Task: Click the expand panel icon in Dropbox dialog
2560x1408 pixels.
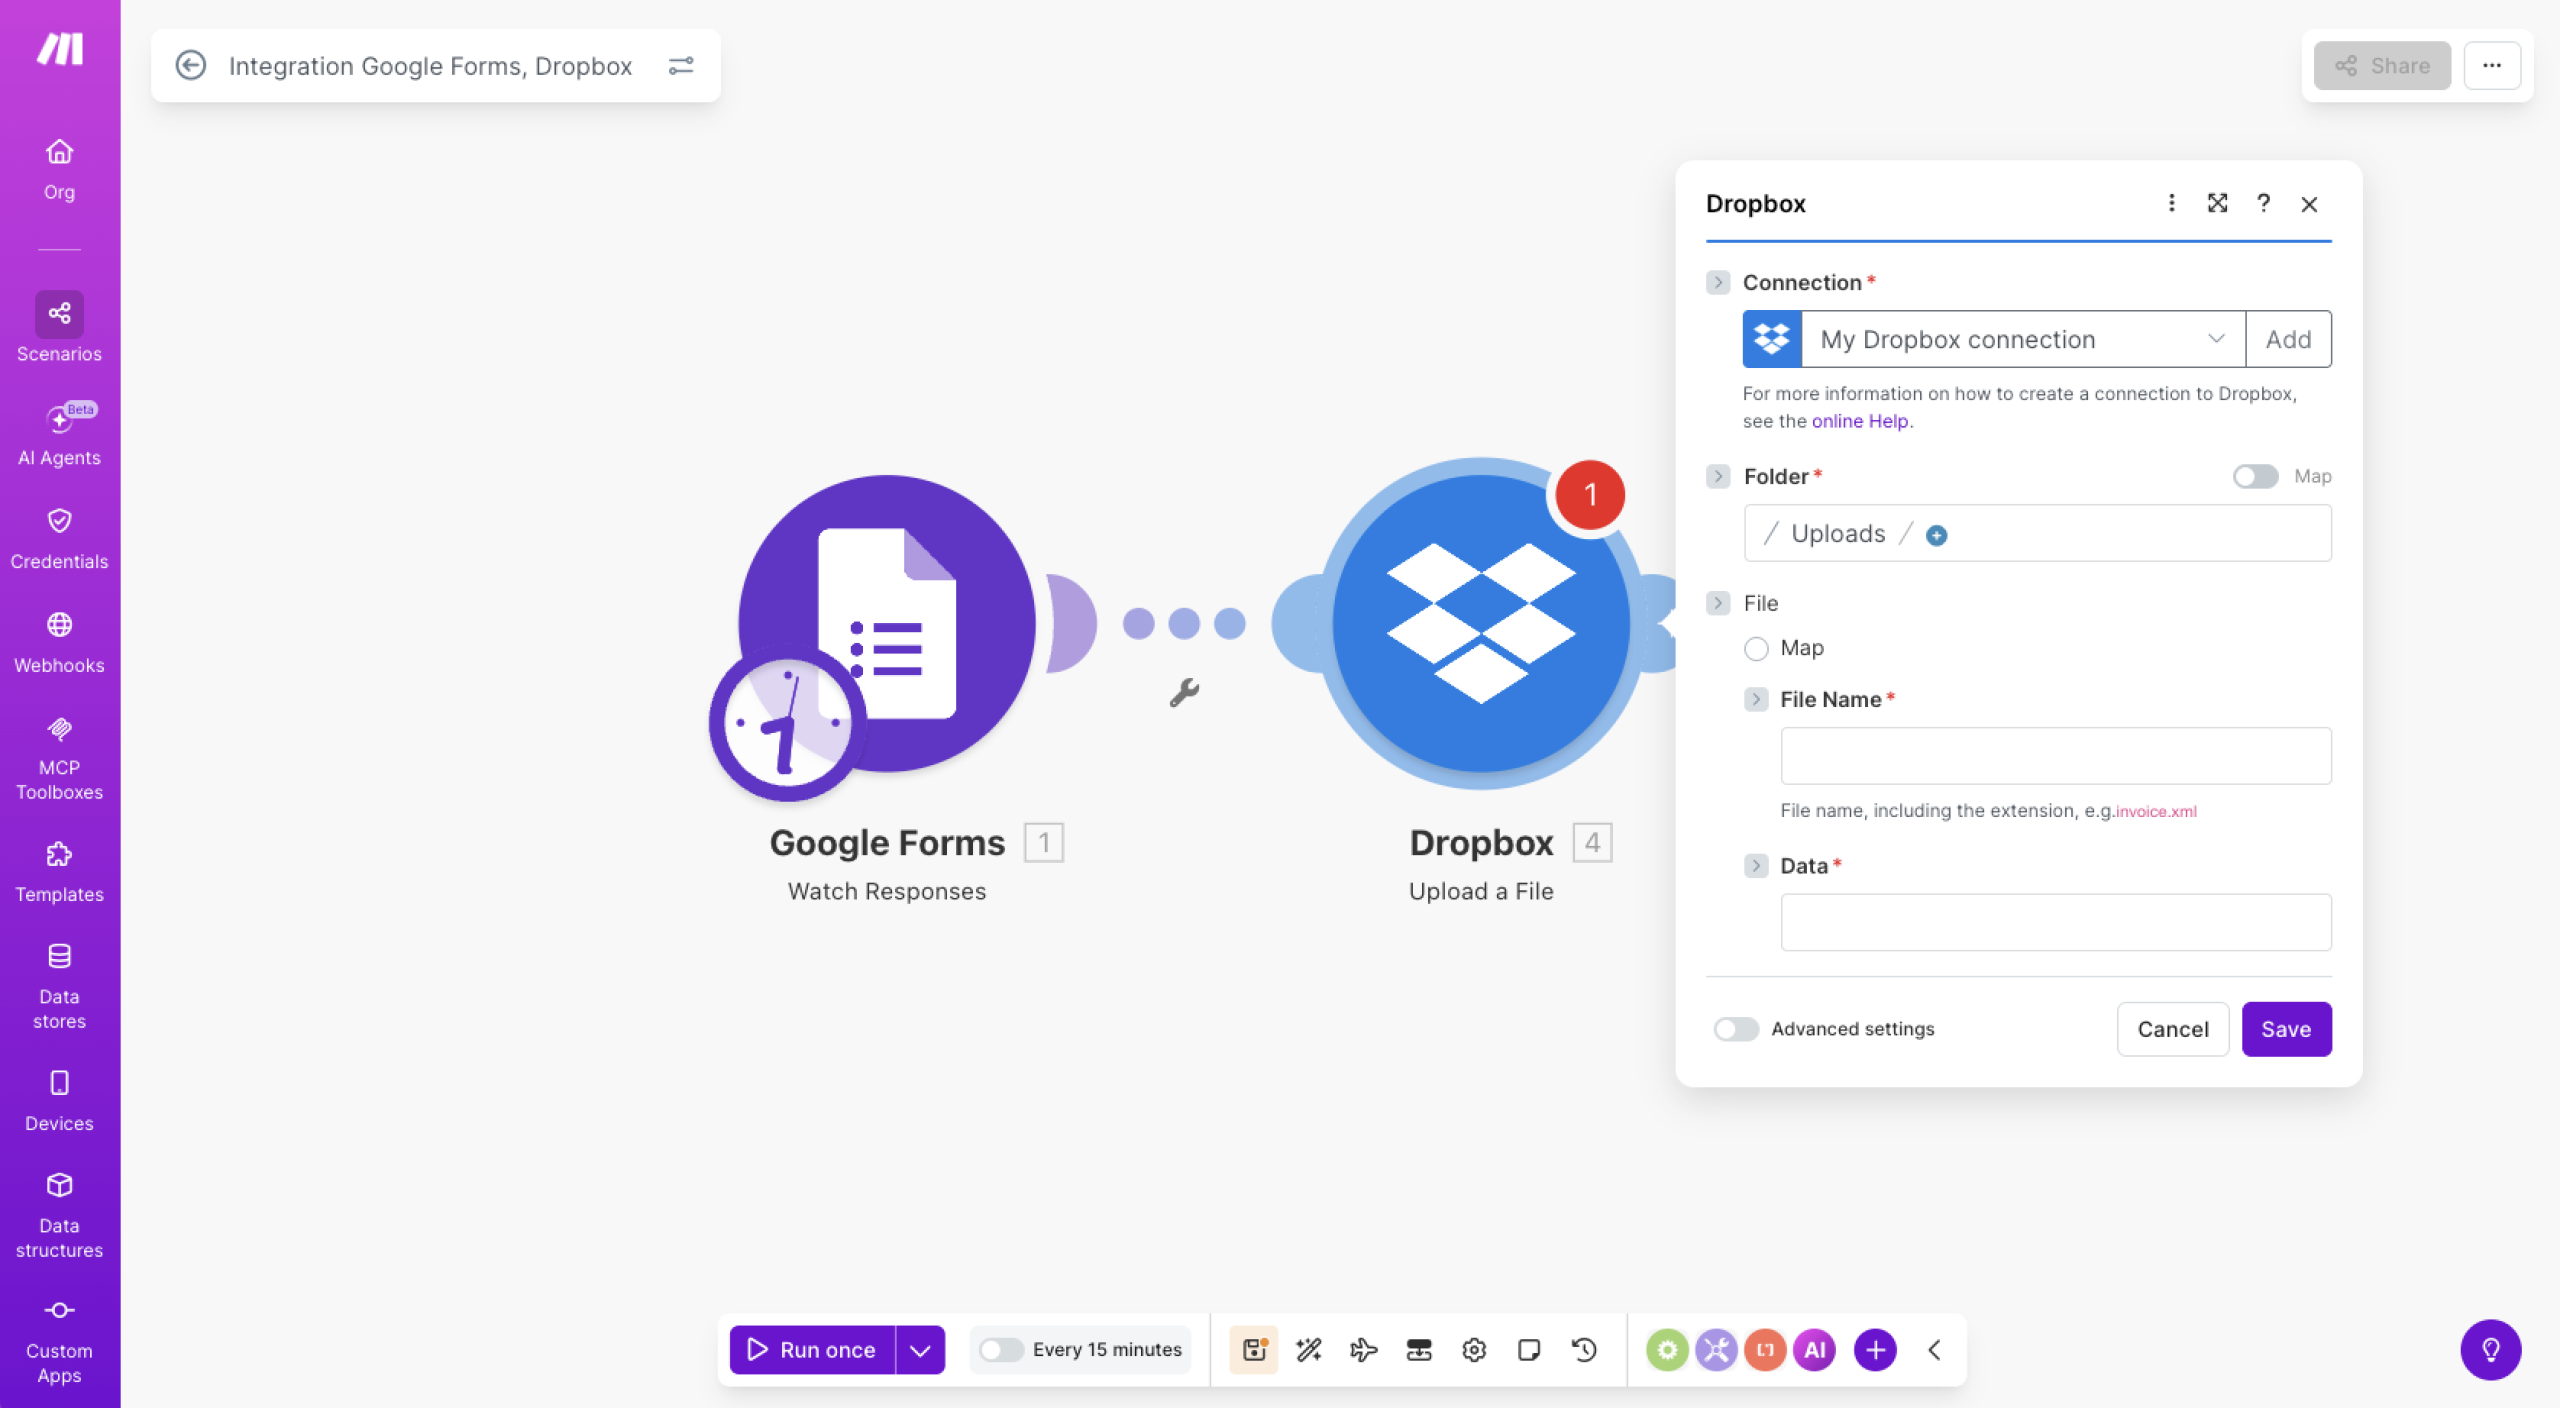Action: (2217, 204)
